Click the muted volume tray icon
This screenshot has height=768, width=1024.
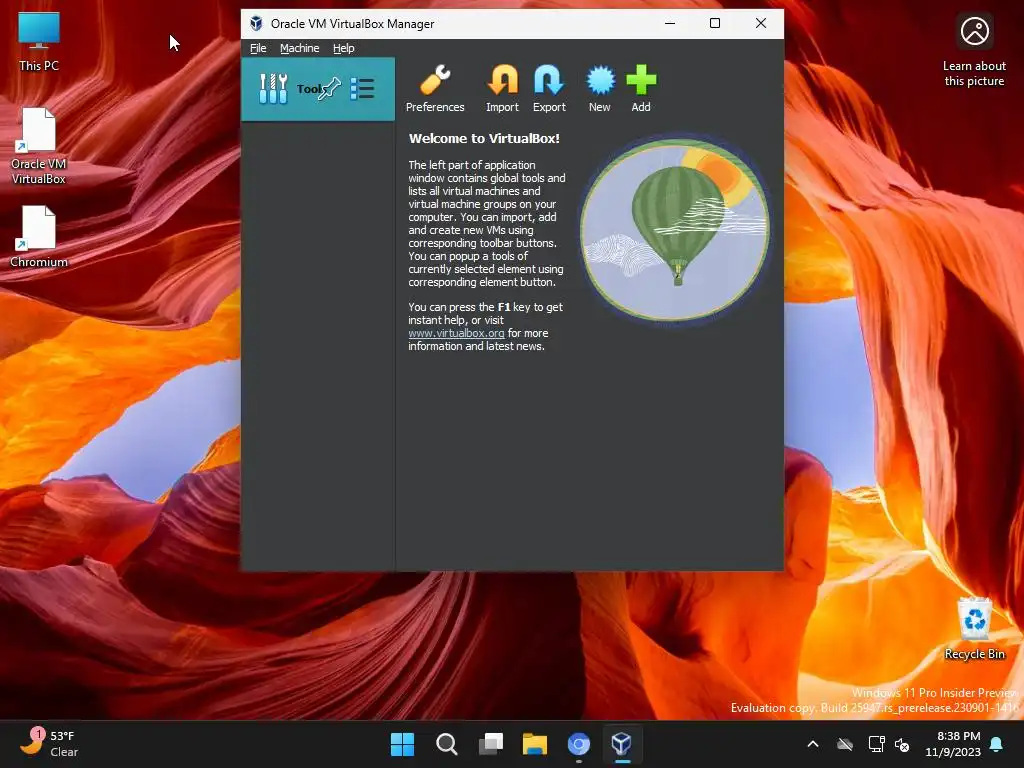(x=902, y=744)
